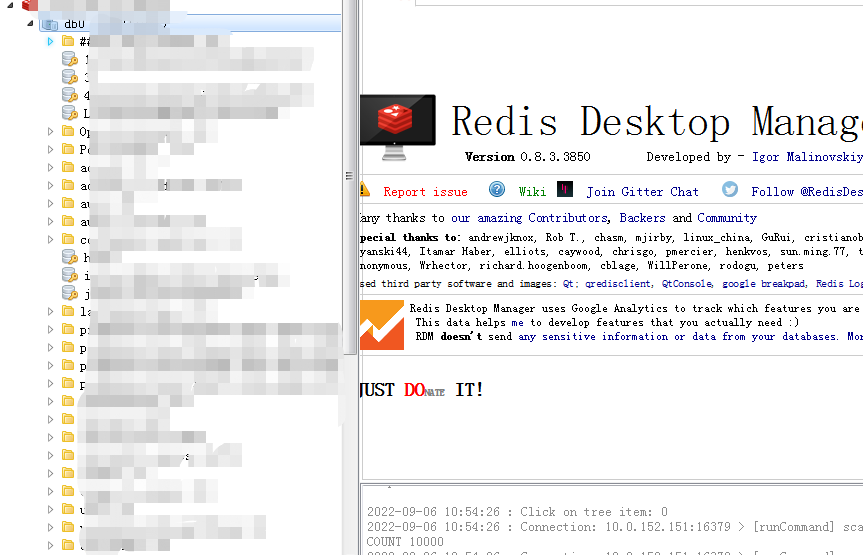The width and height of the screenshot is (863, 555).
Task: Click the JUST DONATE IT banner
Action: pyautogui.click(x=422, y=390)
